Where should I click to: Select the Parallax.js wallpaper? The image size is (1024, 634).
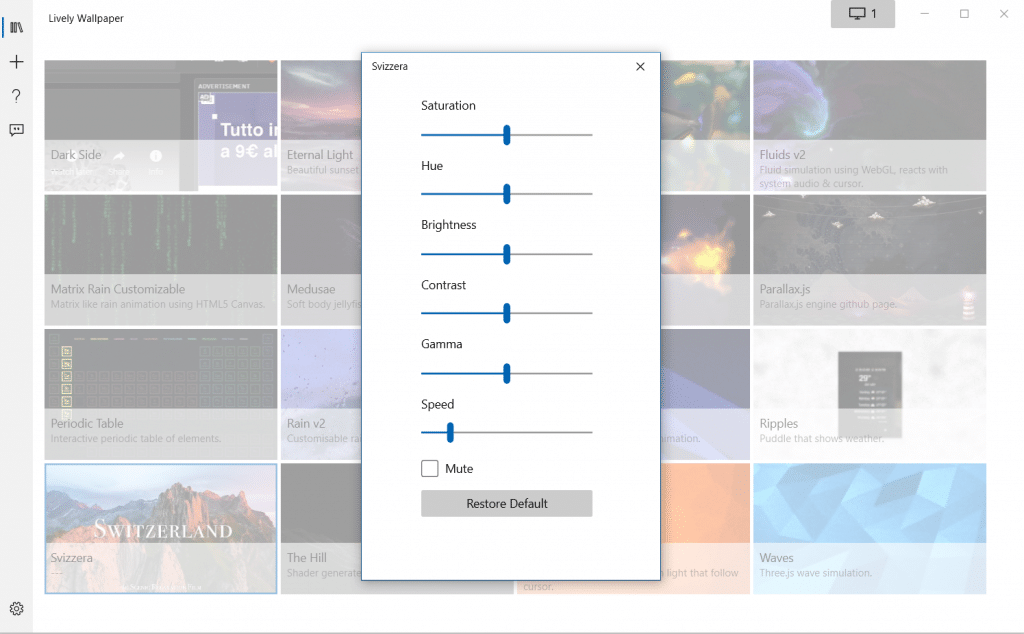[x=869, y=260]
